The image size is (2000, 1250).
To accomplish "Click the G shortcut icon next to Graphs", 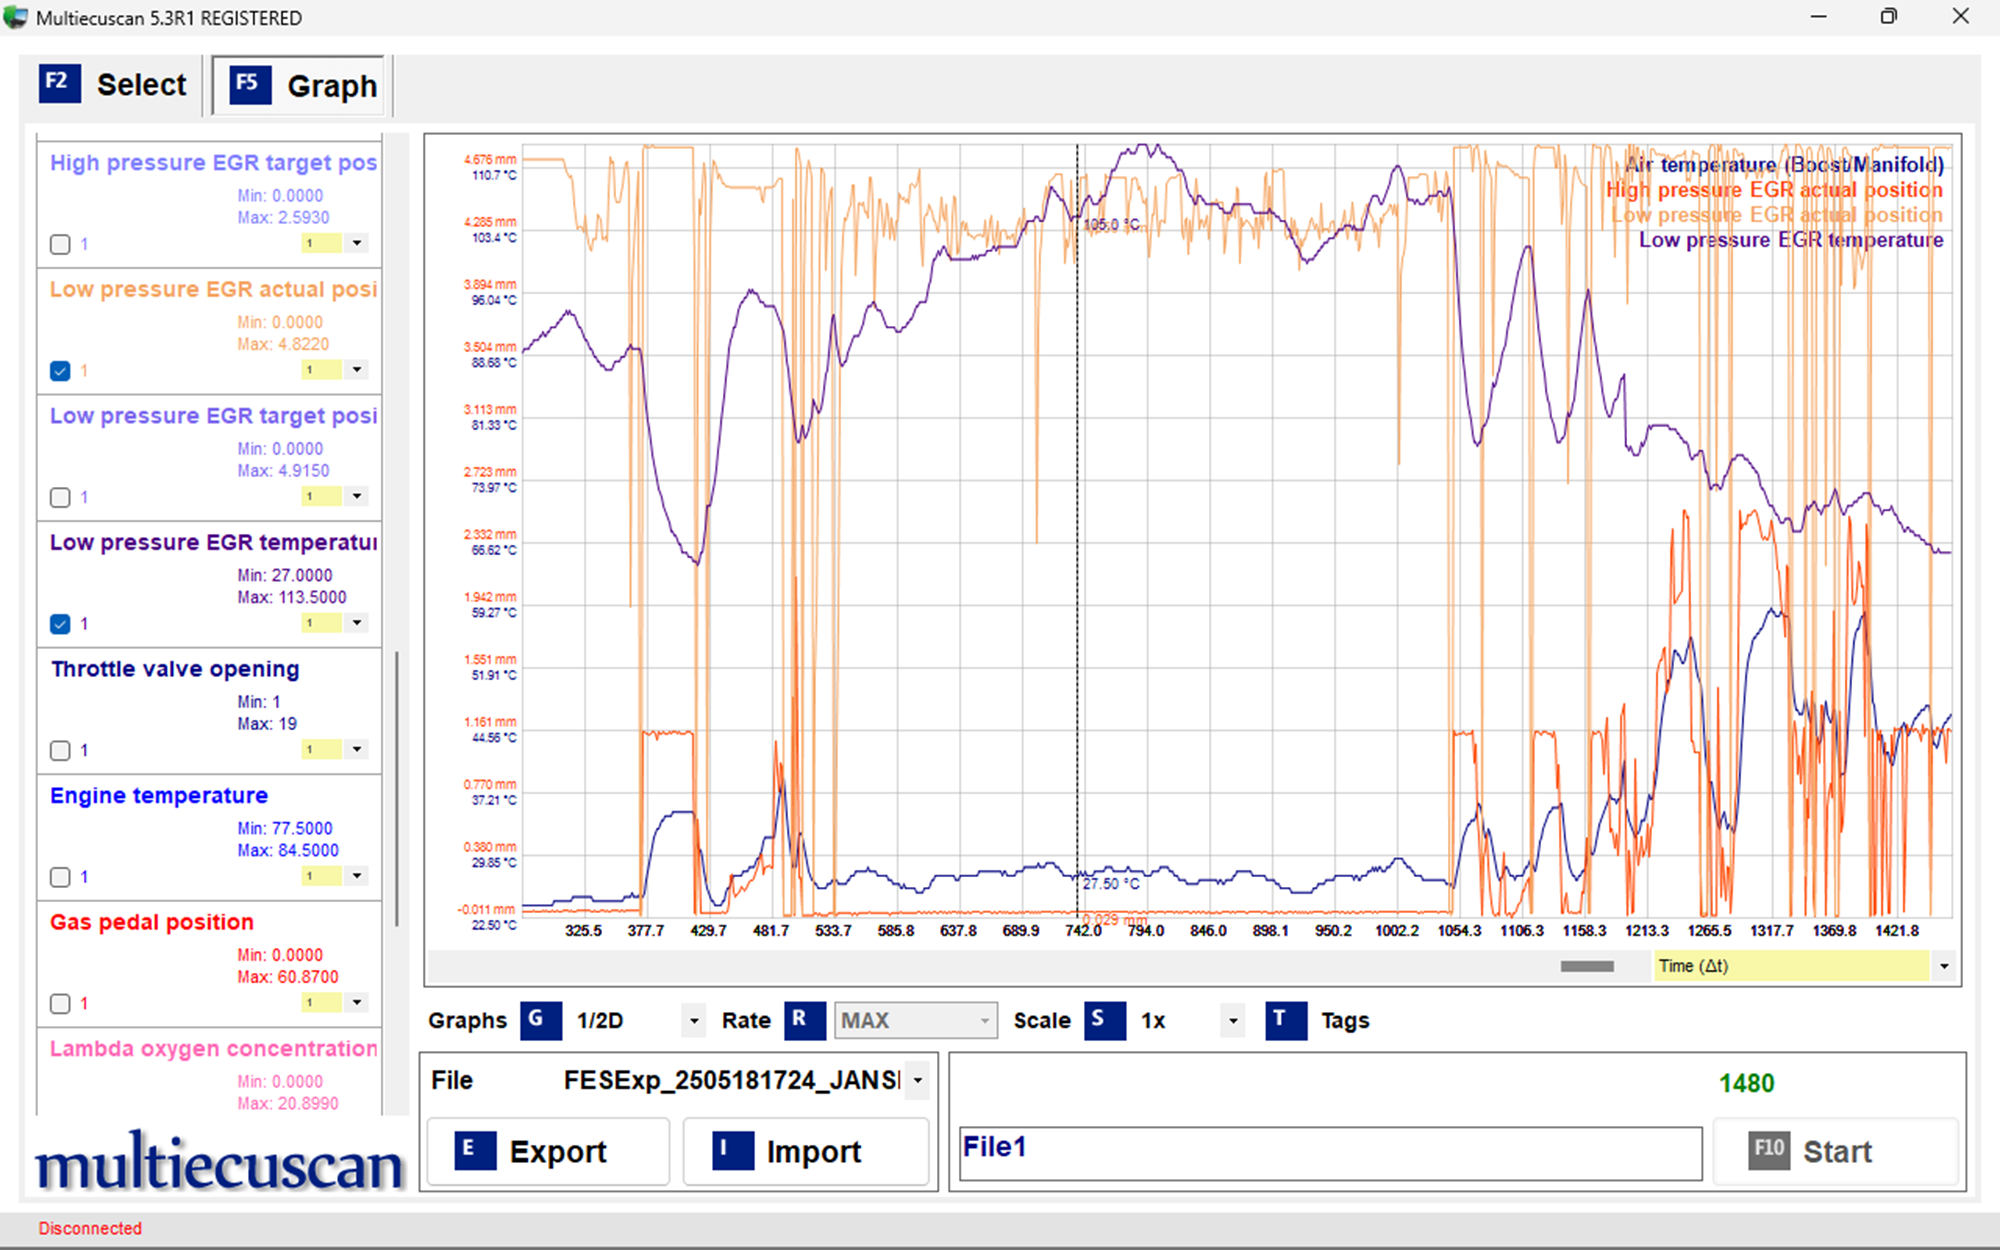I will pyautogui.click(x=541, y=1020).
